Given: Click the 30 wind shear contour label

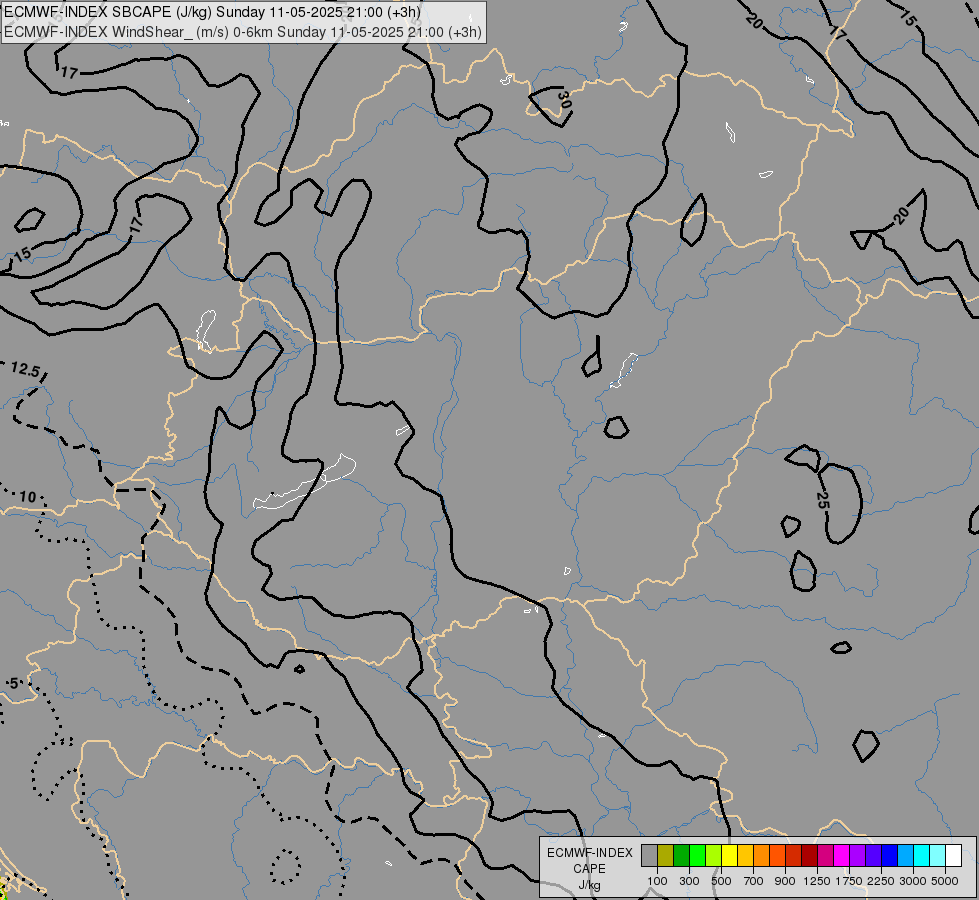Looking at the screenshot, I should coord(564,100).
